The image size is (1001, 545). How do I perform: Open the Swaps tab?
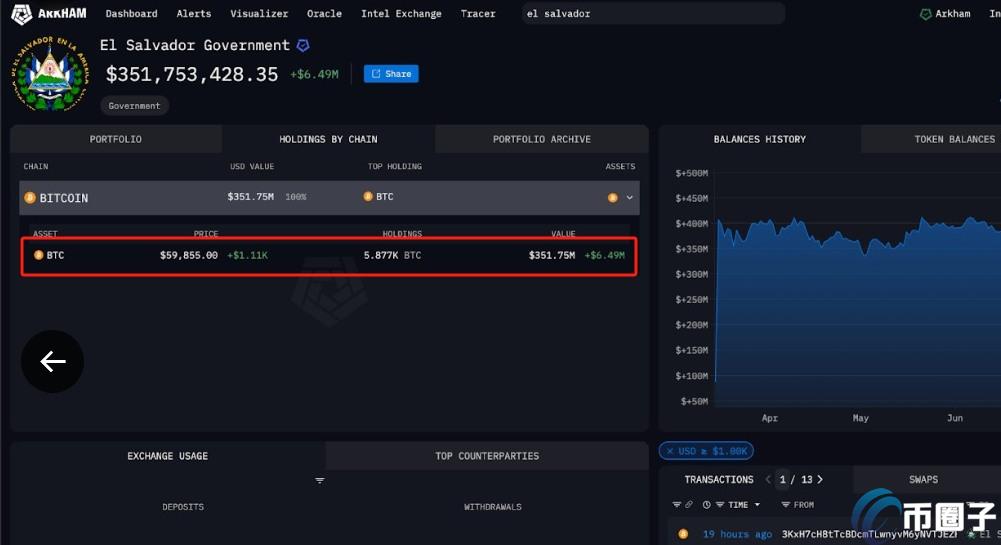923,479
